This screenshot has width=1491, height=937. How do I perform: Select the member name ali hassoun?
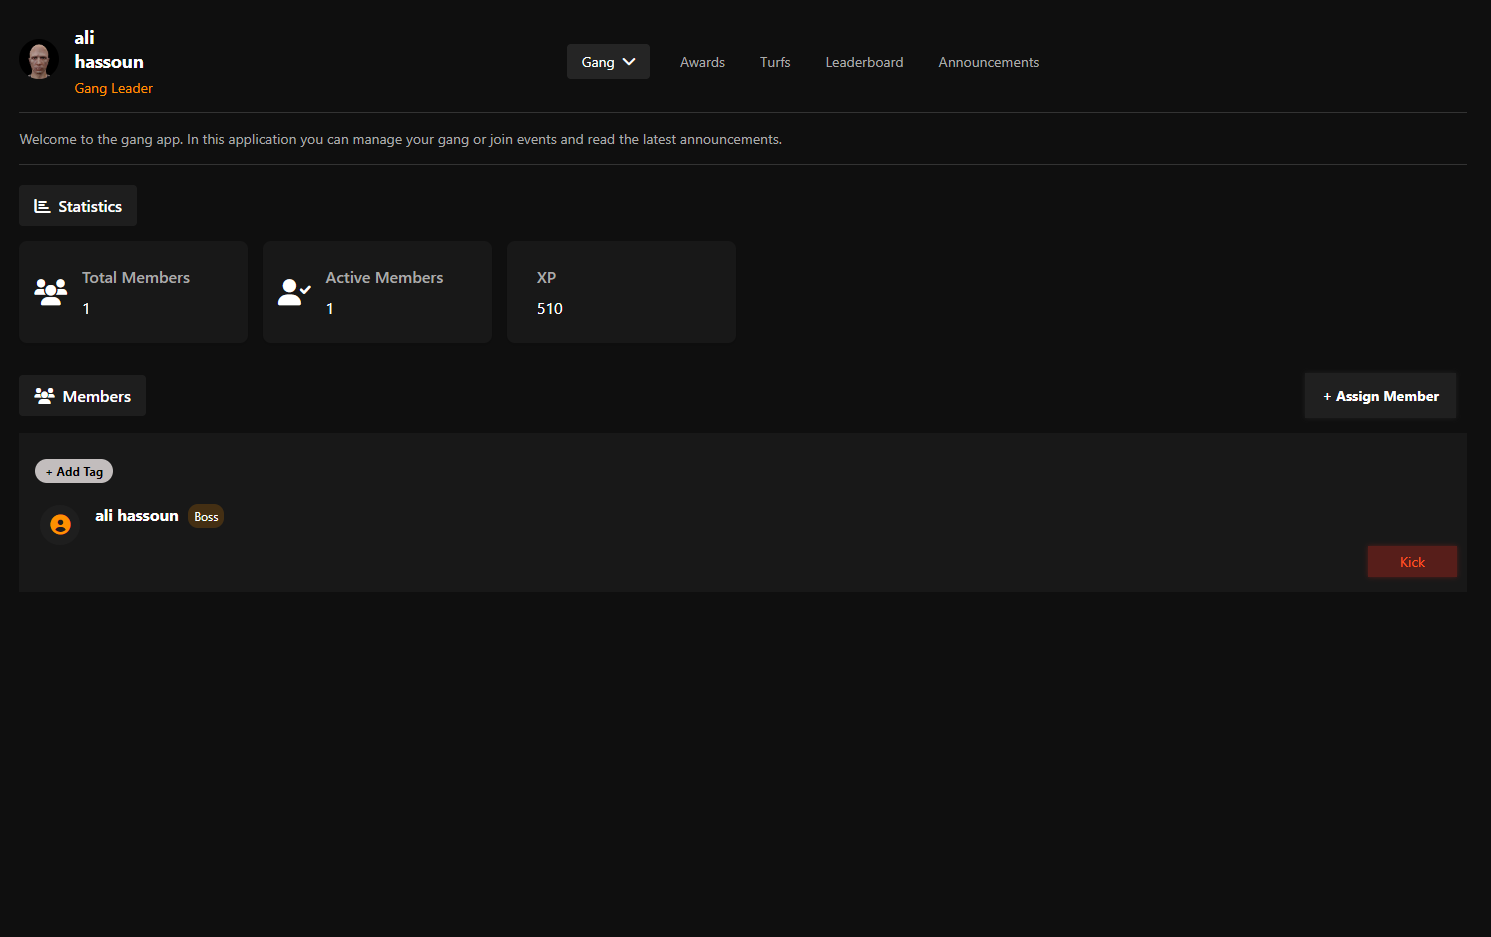[137, 516]
